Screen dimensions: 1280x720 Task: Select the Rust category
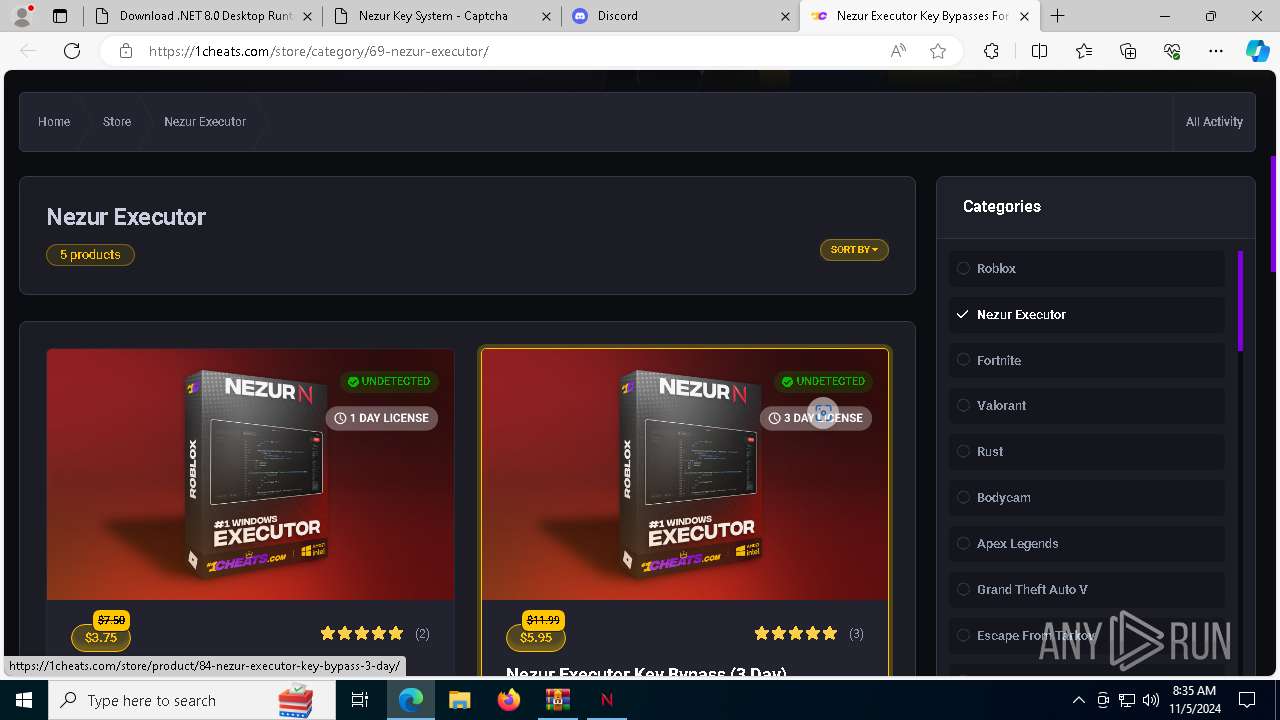1087,451
